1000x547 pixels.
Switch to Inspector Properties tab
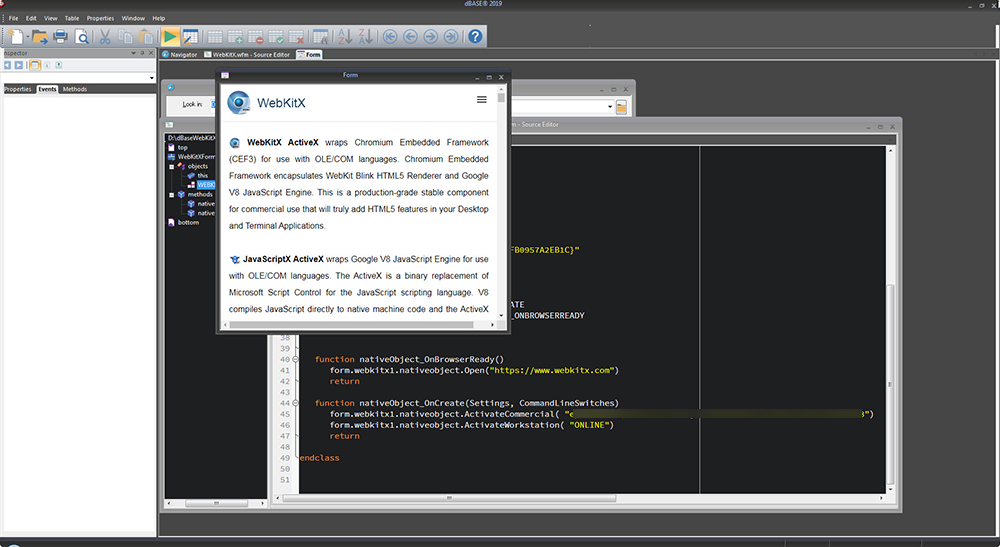coord(18,89)
